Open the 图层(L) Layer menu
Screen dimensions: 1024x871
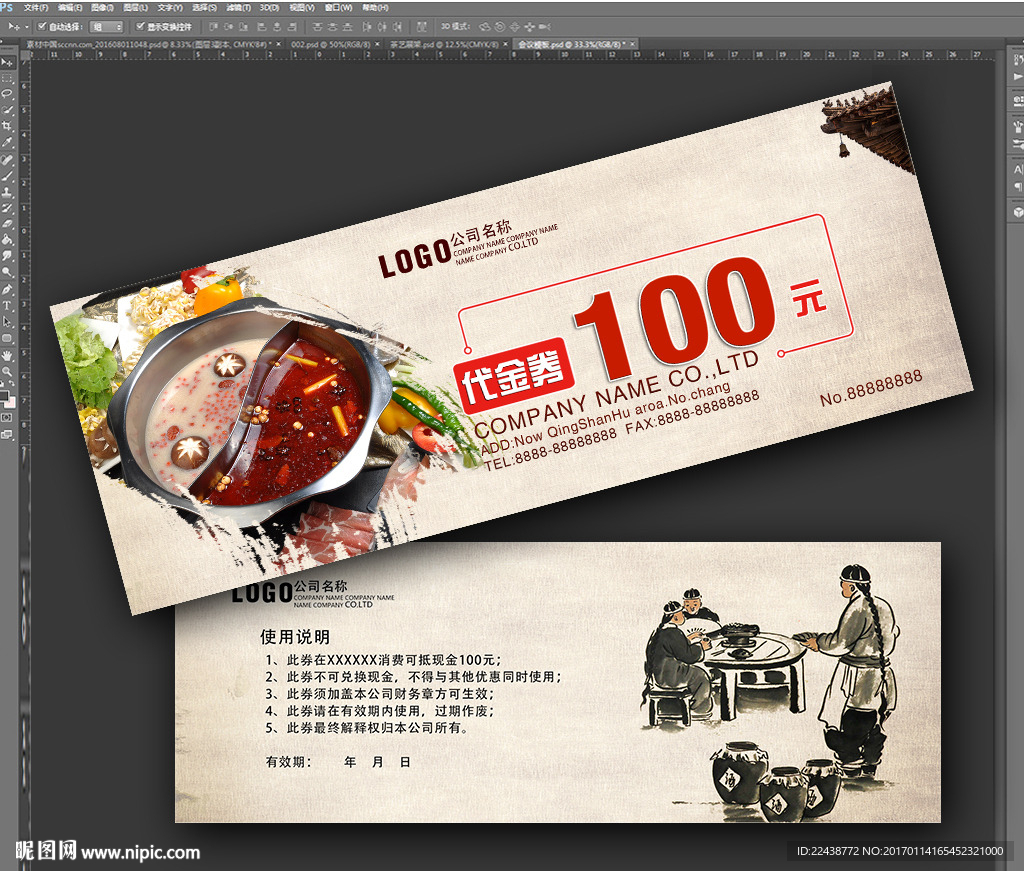pos(135,7)
